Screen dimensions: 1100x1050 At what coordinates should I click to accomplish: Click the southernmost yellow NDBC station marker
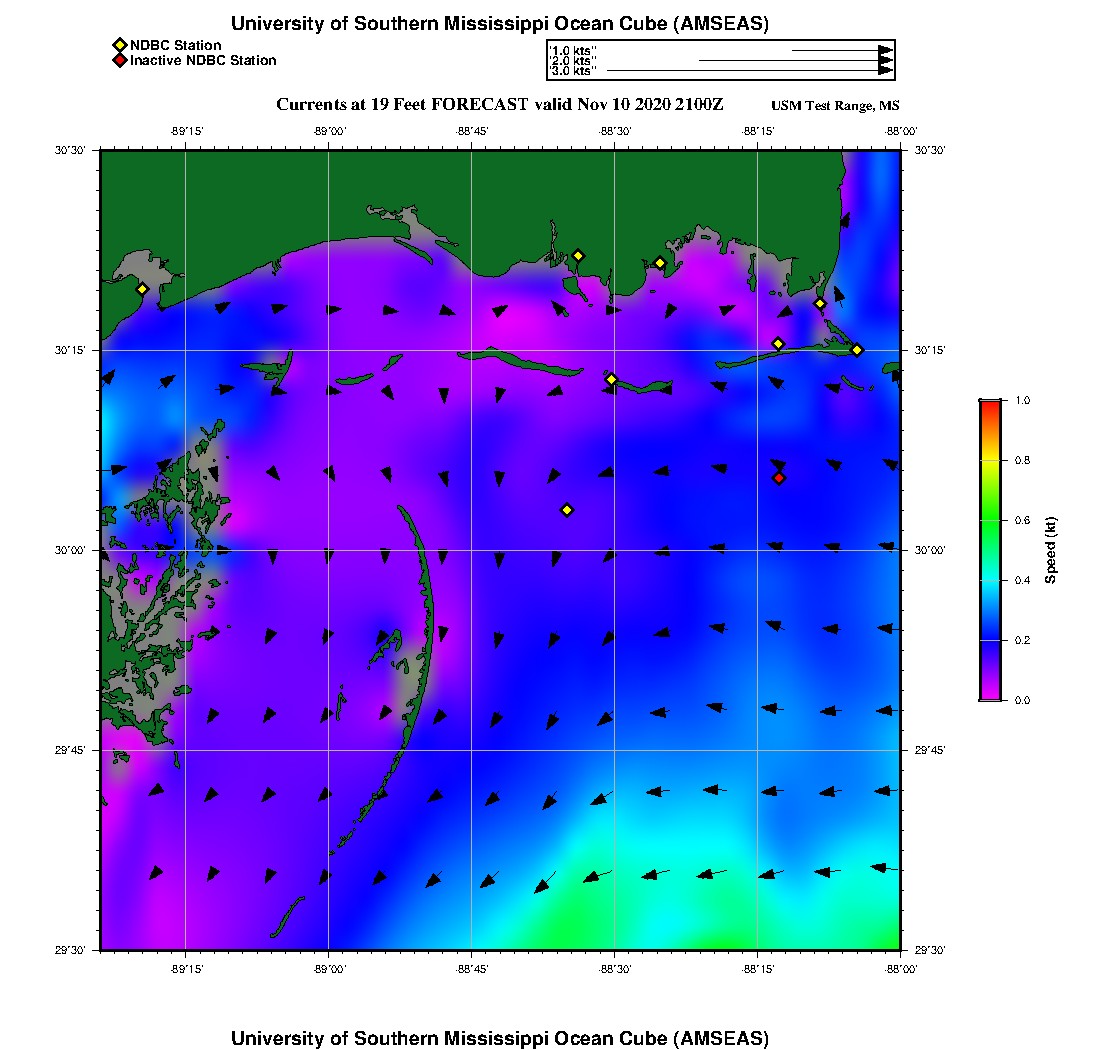(567, 510)
